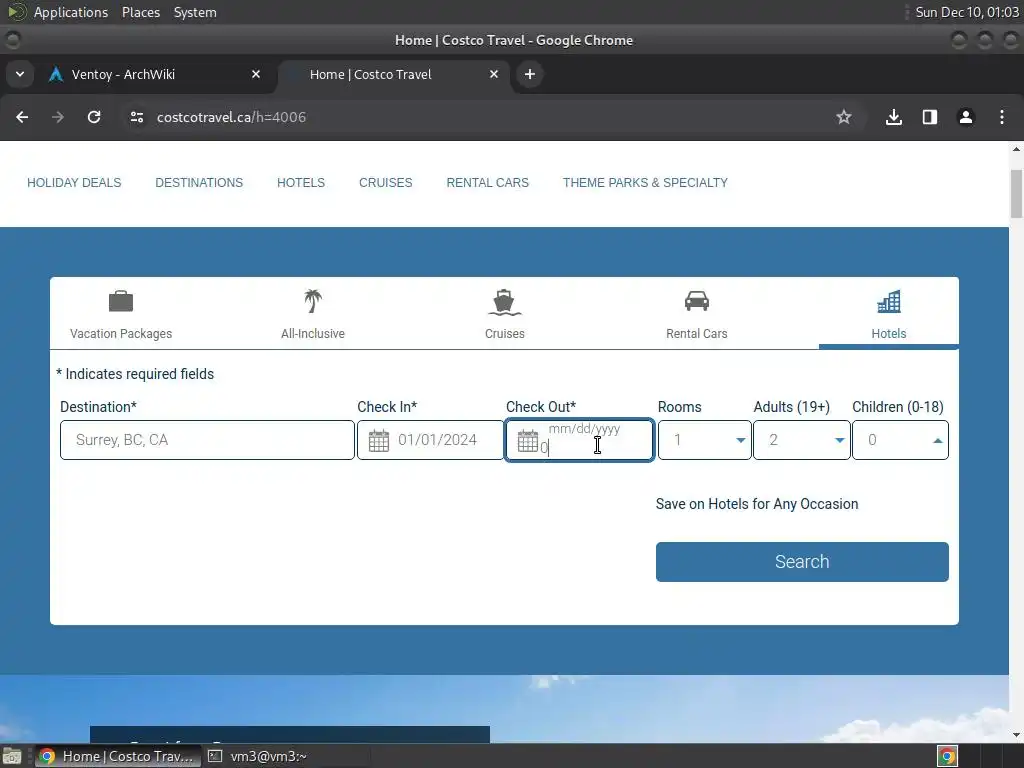Click the scrollbar up arrow
The image size is (1024, 768).
click(x=1016, y=149)
